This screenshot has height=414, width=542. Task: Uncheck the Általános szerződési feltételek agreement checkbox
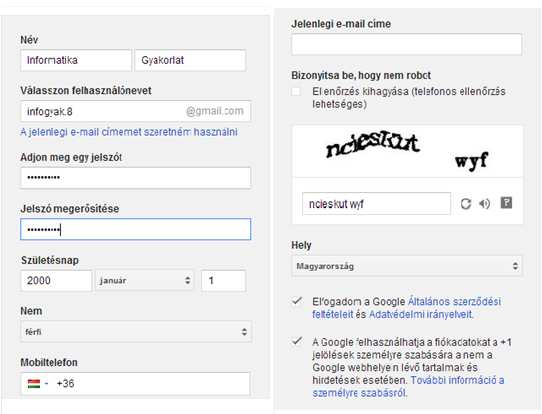coord(297,301)
